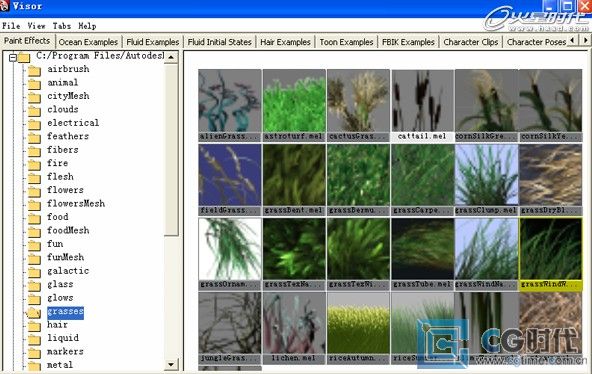Select the grassTube.mel brush preset
The image size is (592, 374).
pos(422,254)
